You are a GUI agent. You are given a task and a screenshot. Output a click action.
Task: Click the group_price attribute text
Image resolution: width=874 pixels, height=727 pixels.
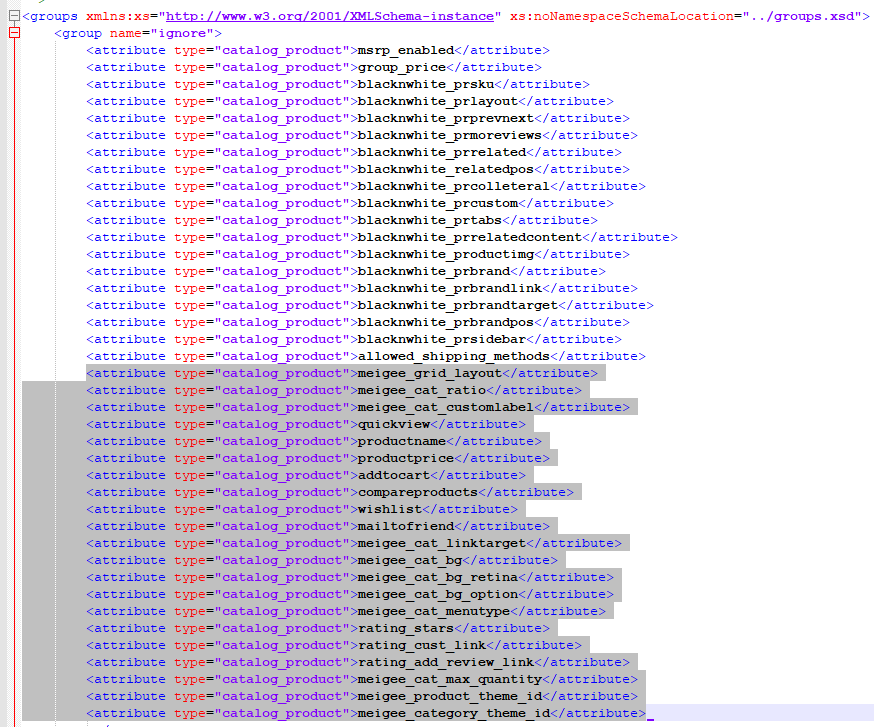pos(402,67)
